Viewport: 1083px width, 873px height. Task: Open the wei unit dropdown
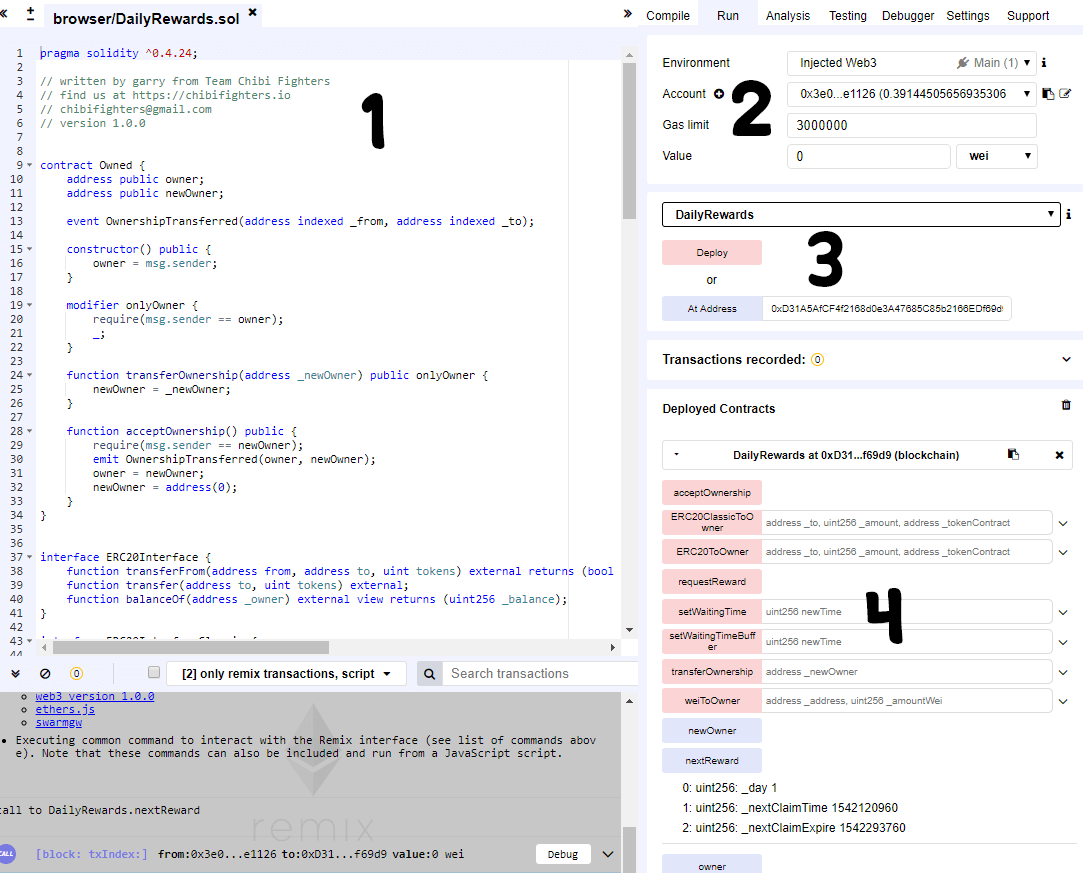tap(997, 156)
